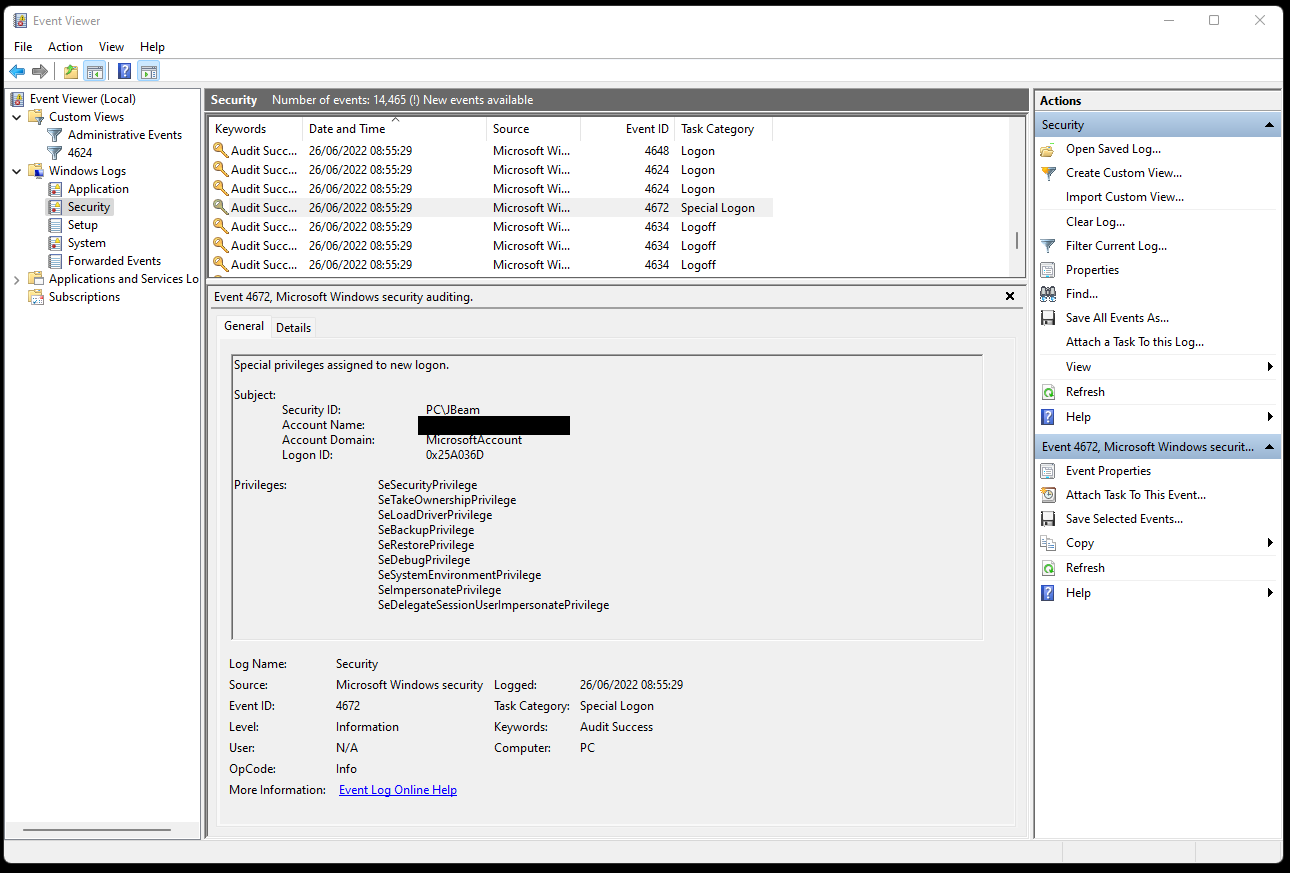Image resolution: width=1290 pixels, height=873 pixels.
Task: Open the View menu in menu bar
Action: (x=111, y=47)
